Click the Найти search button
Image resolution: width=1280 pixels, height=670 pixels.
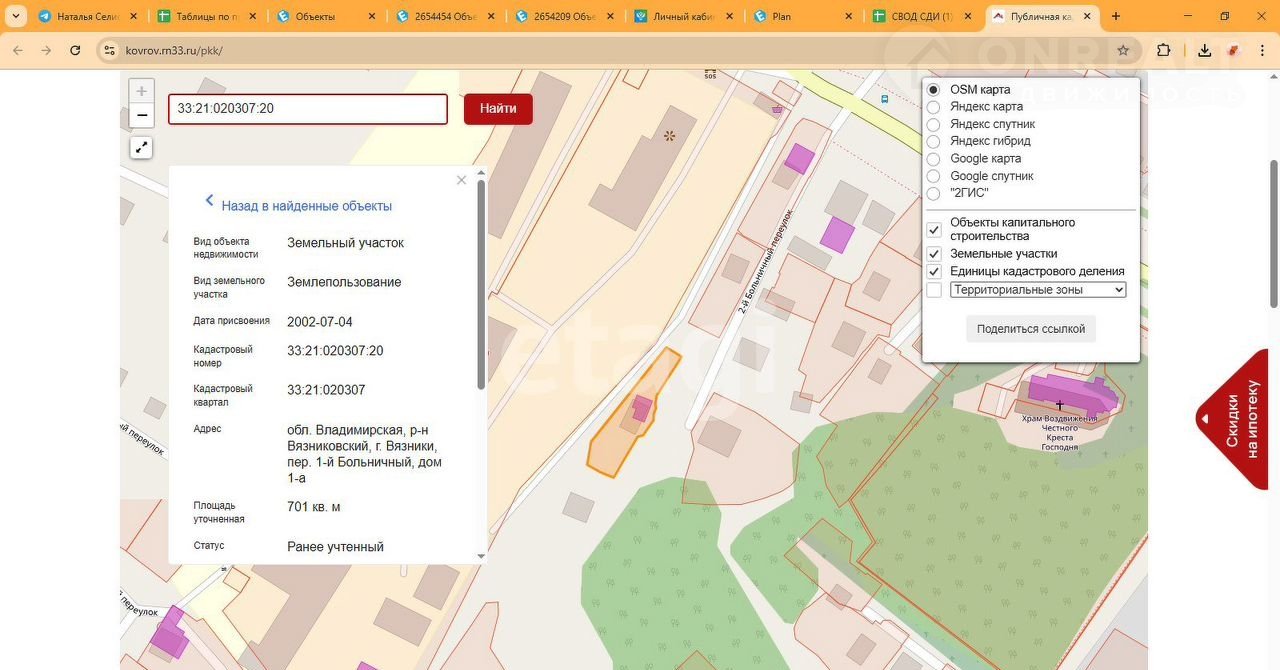(498, 109)
